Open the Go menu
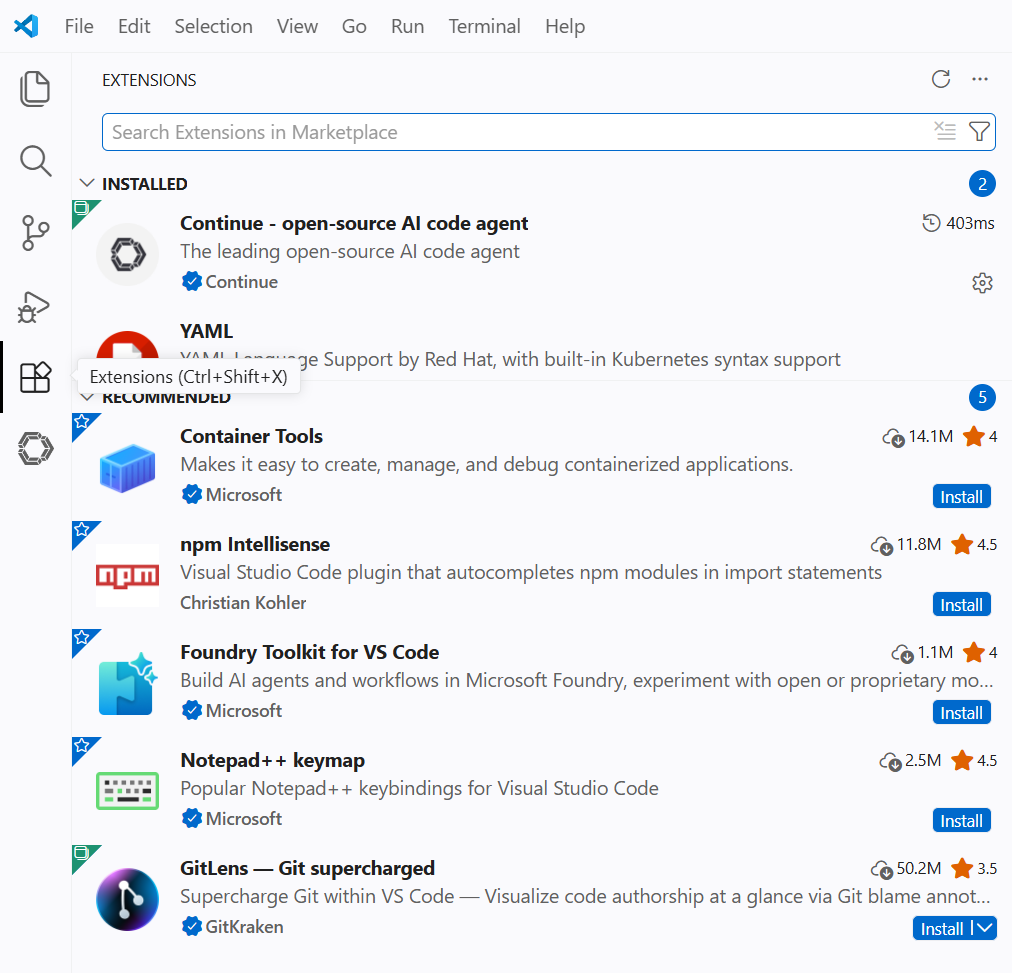1012x973 pixels. pyautogui.click(x=354, y=26)
